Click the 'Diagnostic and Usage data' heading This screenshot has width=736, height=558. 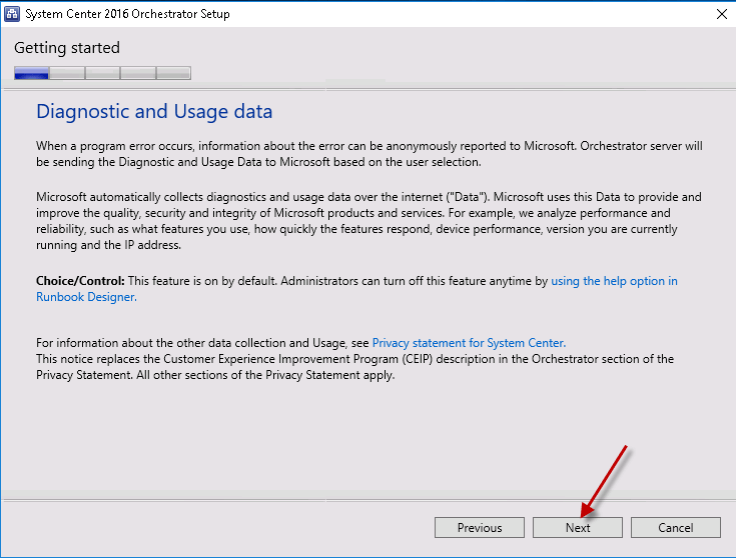[x=154, y=111]
